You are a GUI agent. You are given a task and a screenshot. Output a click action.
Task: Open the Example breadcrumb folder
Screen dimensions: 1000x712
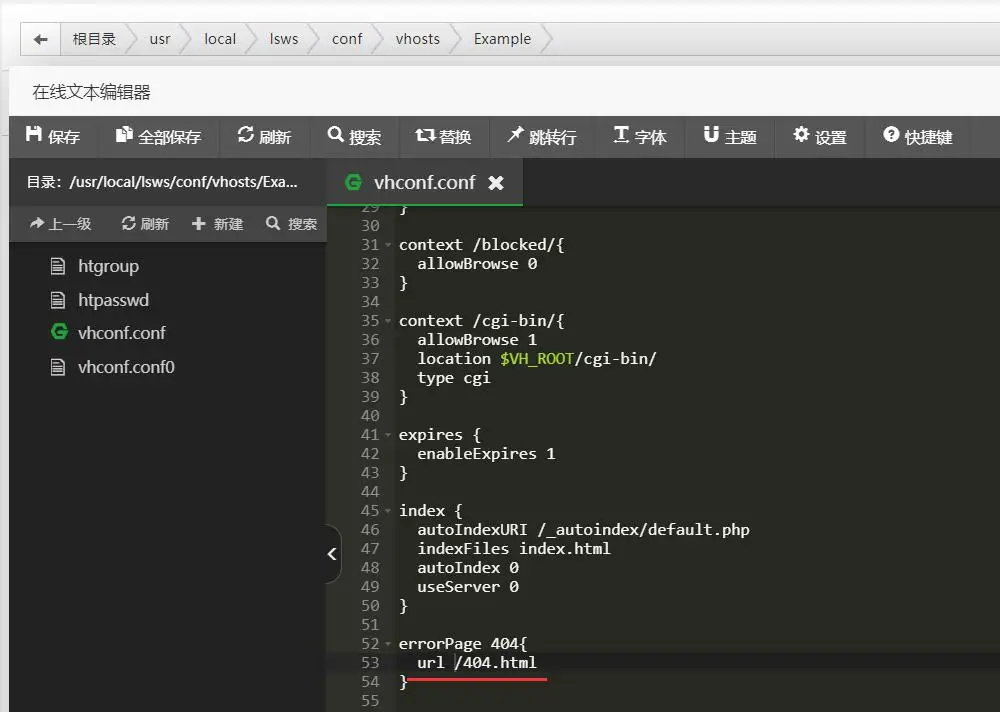pos(502,39)
